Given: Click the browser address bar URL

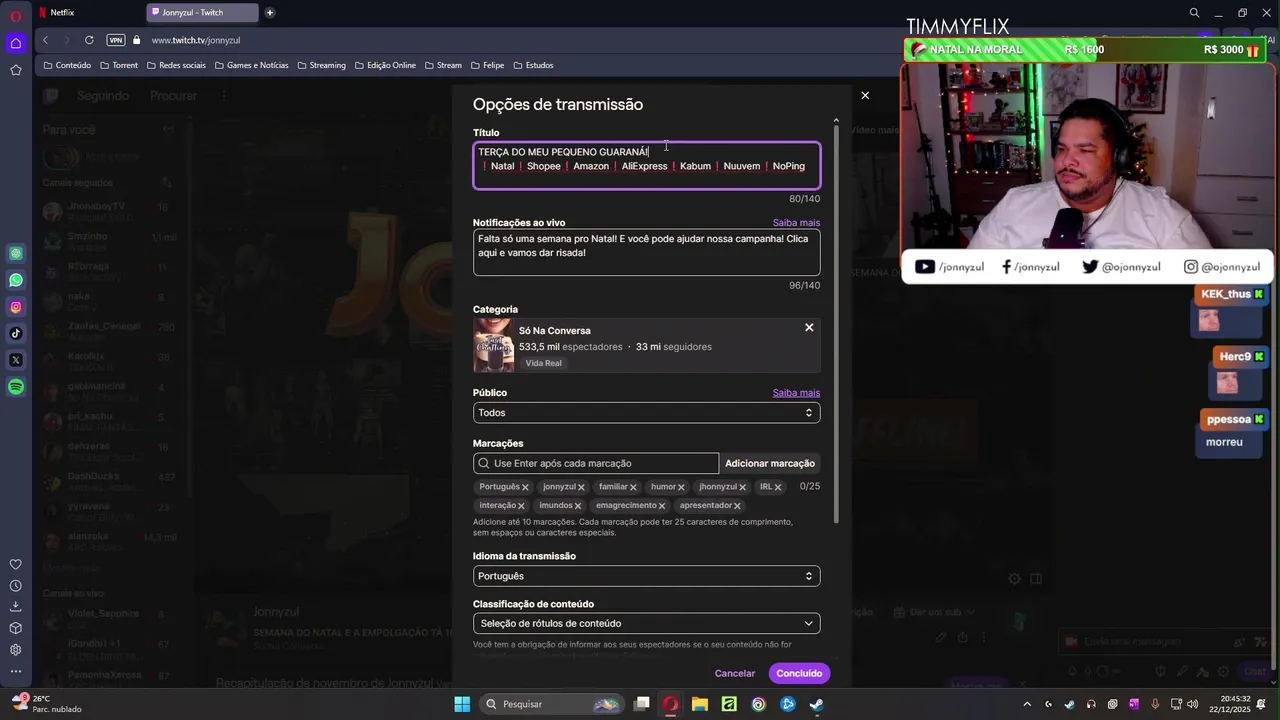Looking at the screenshot, I should tap(196, 40).
